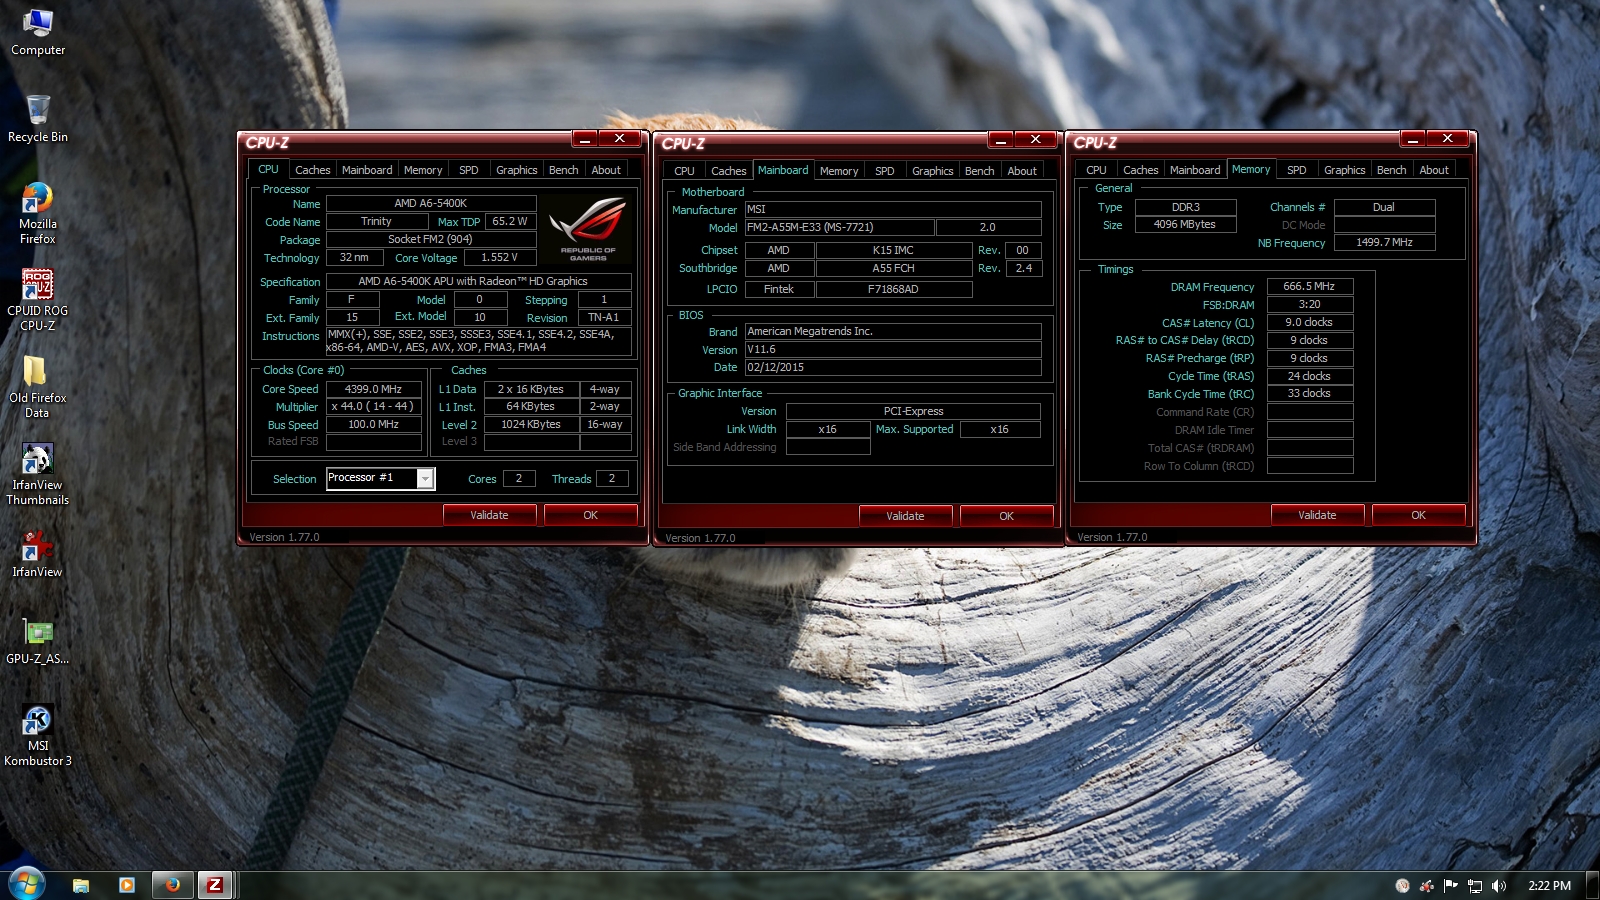The height and width of the screenshot is (900, 1600).
Task: Open Windows Explorer from taskbar
Action: [x=81, y=885]
